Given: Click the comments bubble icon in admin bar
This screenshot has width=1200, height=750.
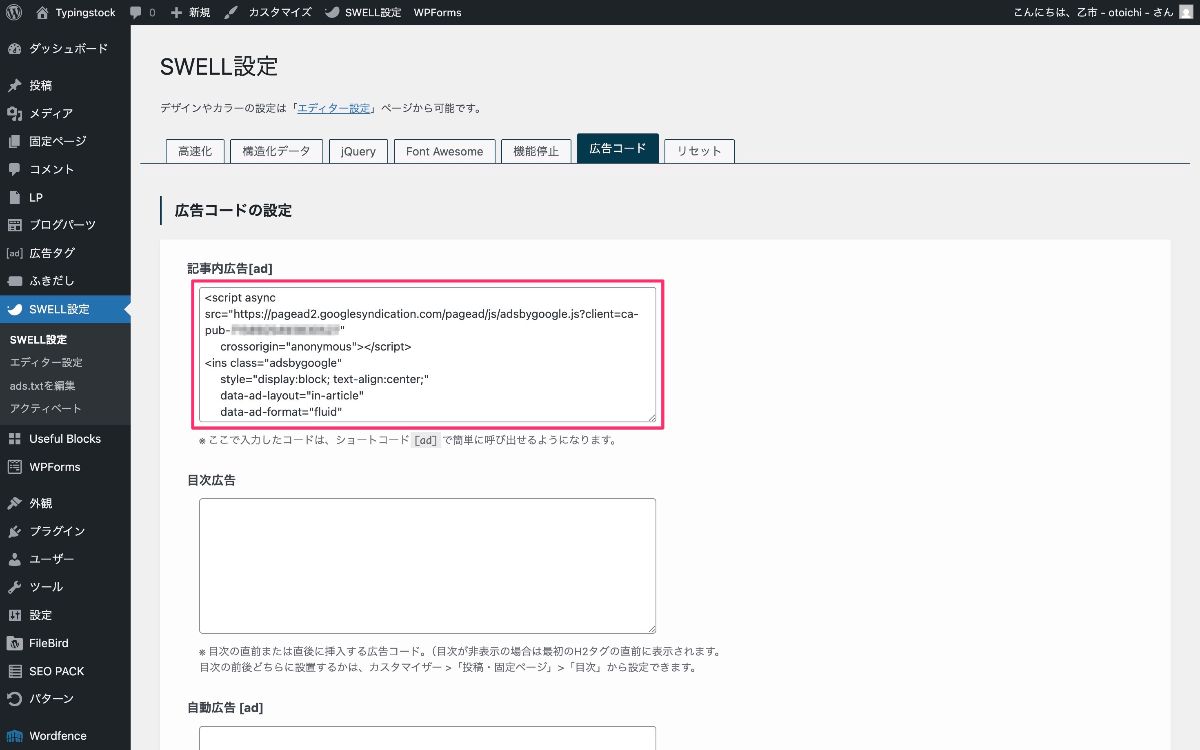Looking at the screenshot, I should pyautogui.click(x=135, y=13).
